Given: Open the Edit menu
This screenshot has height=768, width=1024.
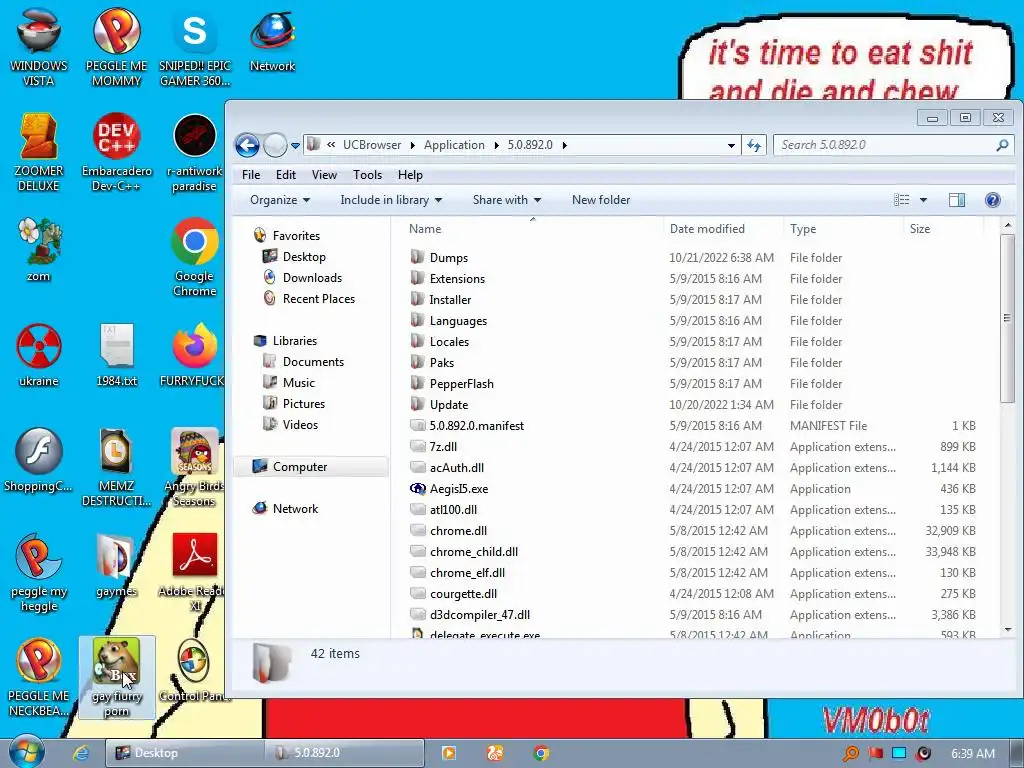Looking at the screenshot, I should [x=285, y=175].
